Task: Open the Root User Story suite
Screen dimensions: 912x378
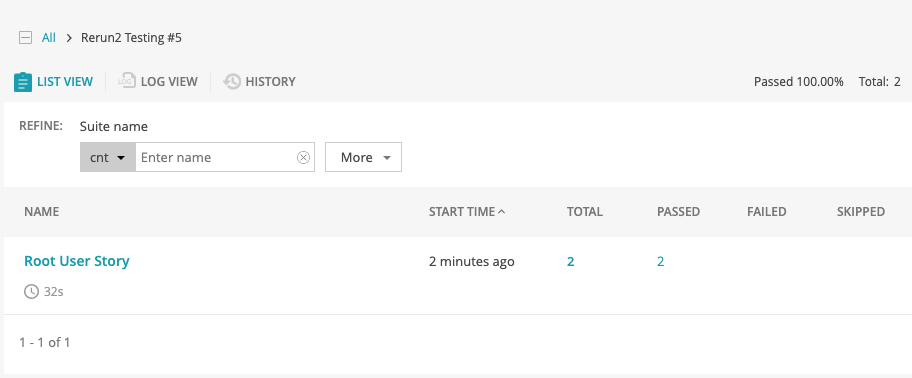Action: [77, 261]
